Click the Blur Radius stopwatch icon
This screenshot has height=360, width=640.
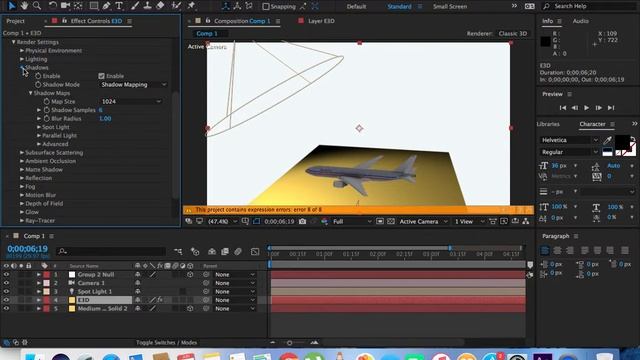click(47, 118)
